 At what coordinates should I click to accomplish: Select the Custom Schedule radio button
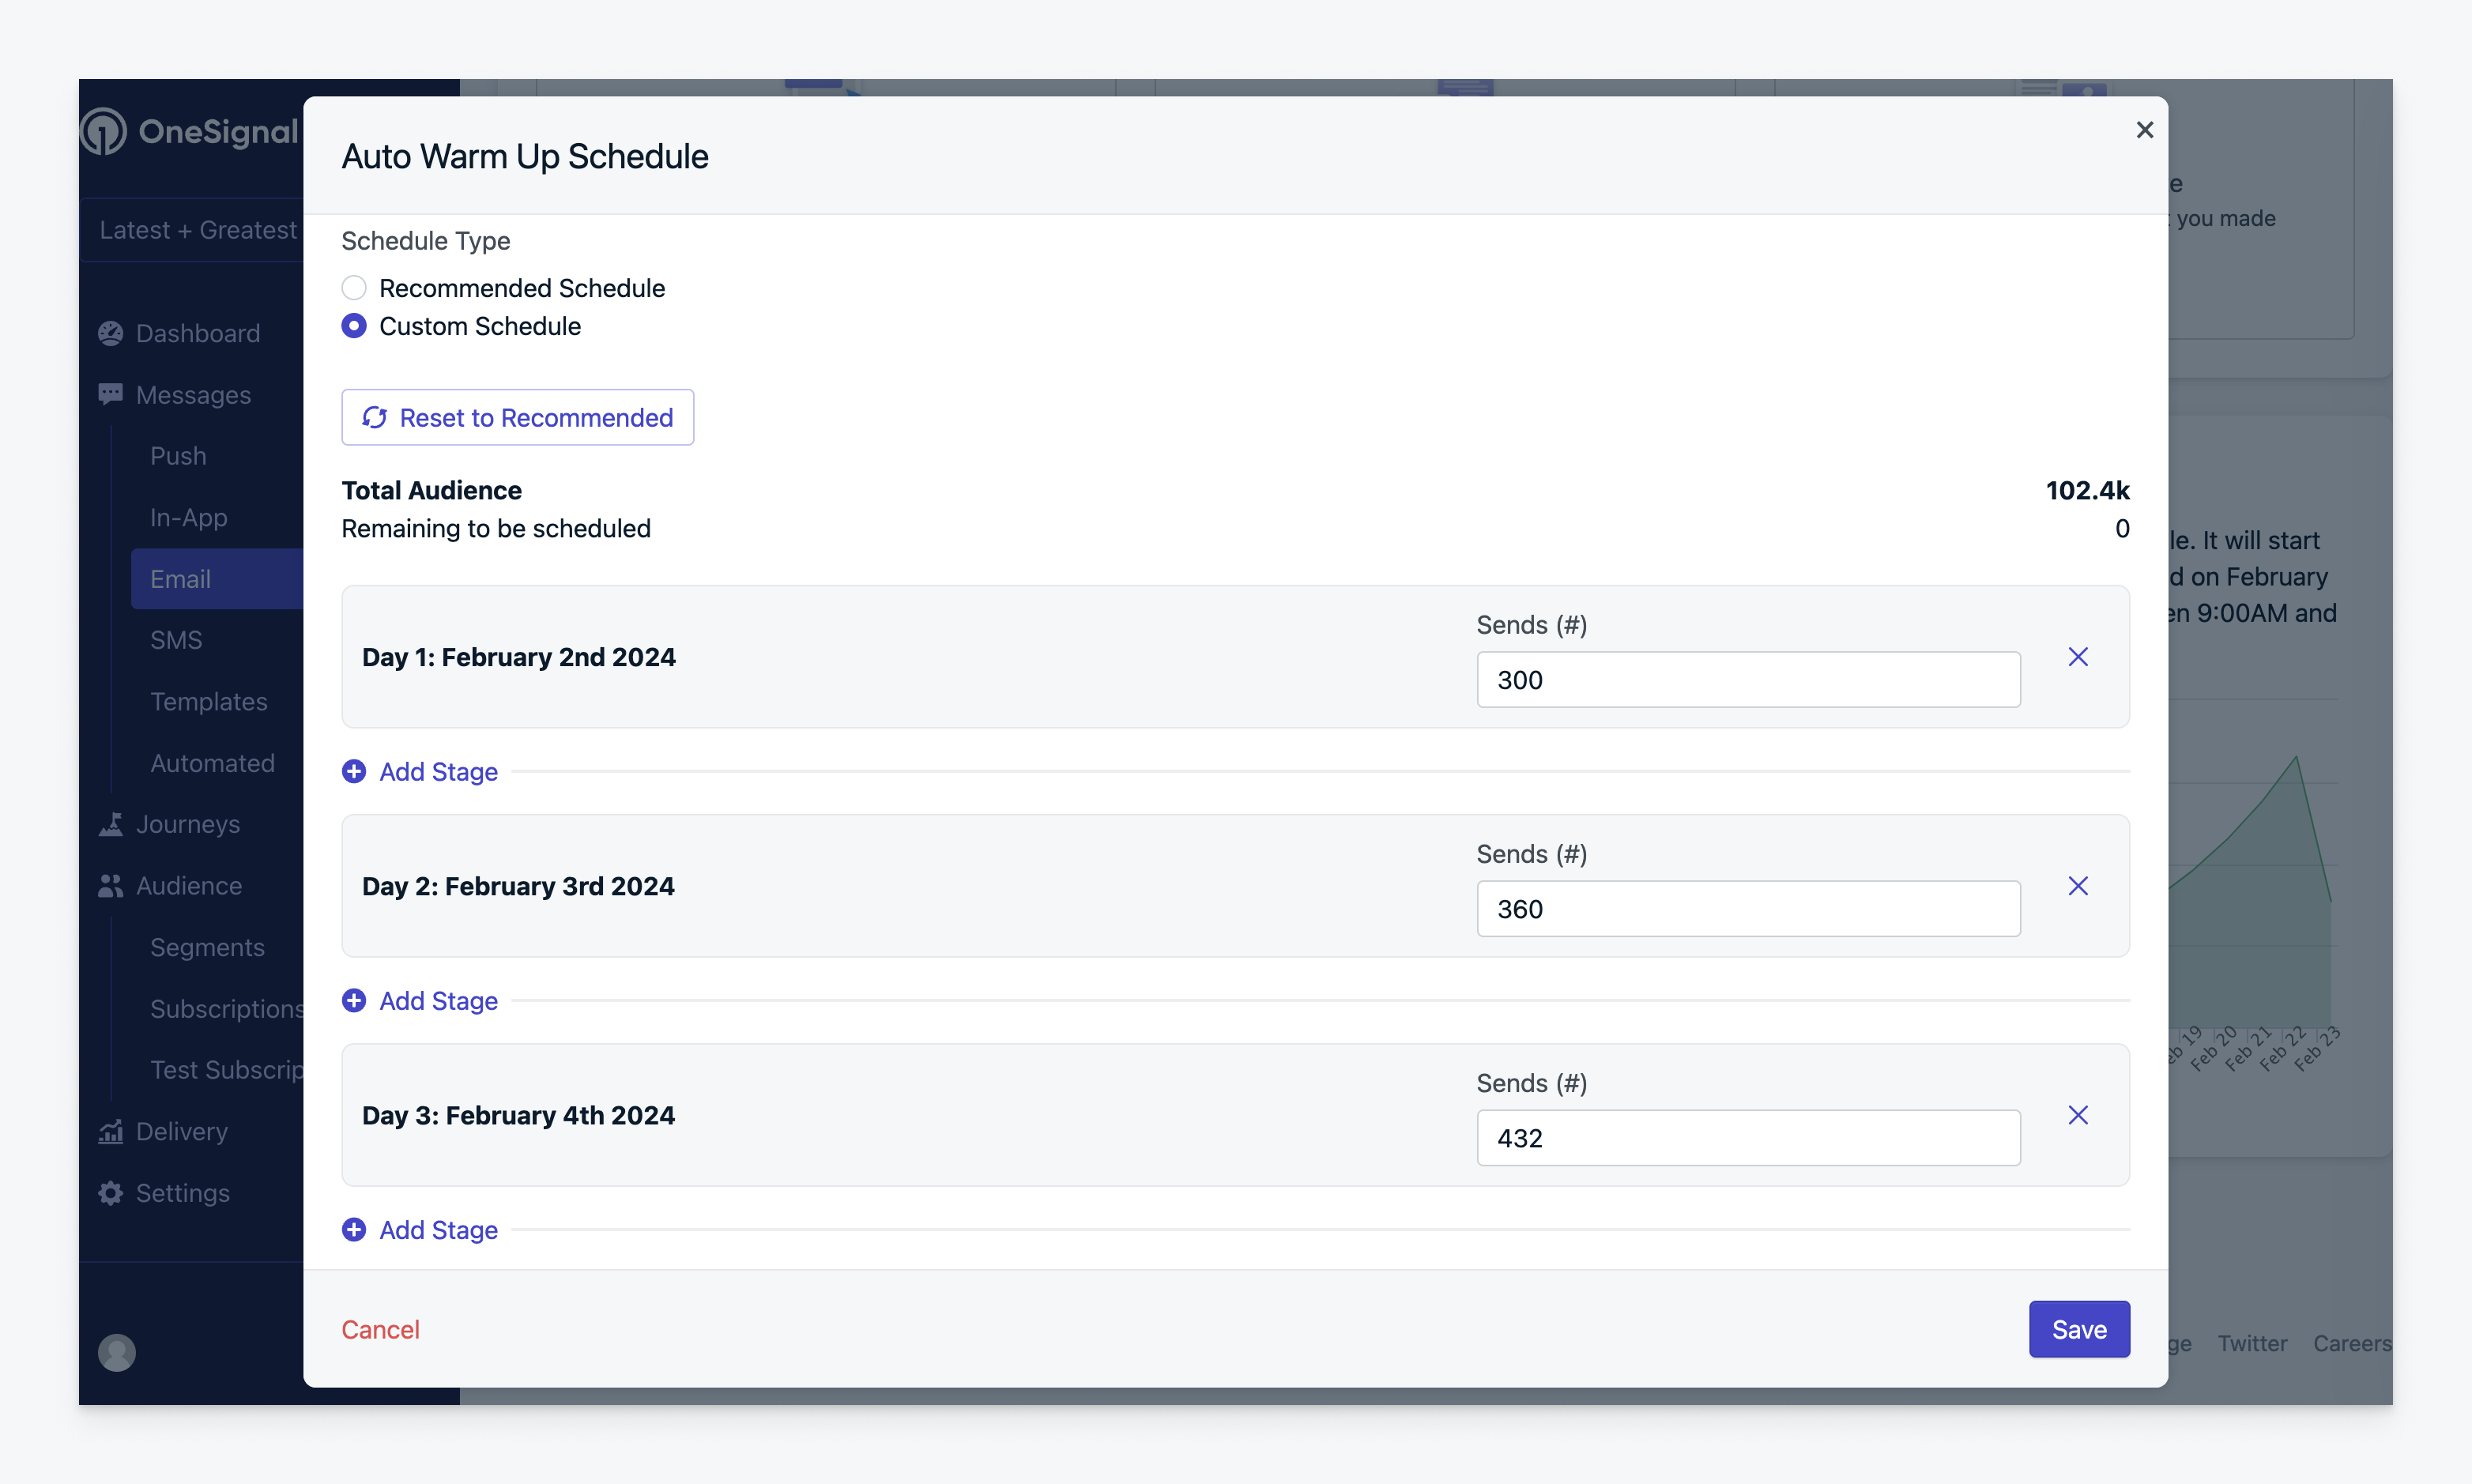353,326
